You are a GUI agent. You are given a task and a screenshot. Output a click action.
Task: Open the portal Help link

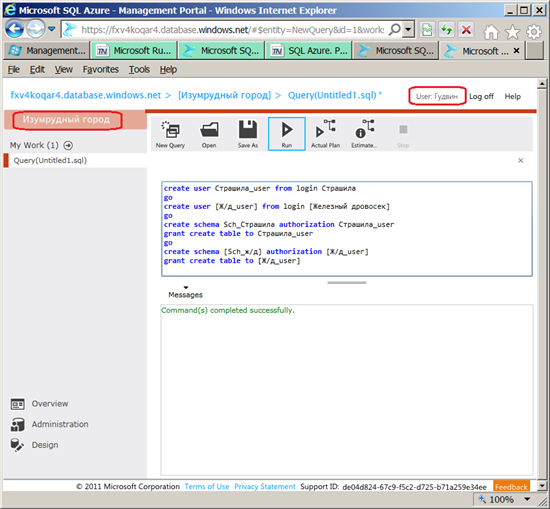512,96
